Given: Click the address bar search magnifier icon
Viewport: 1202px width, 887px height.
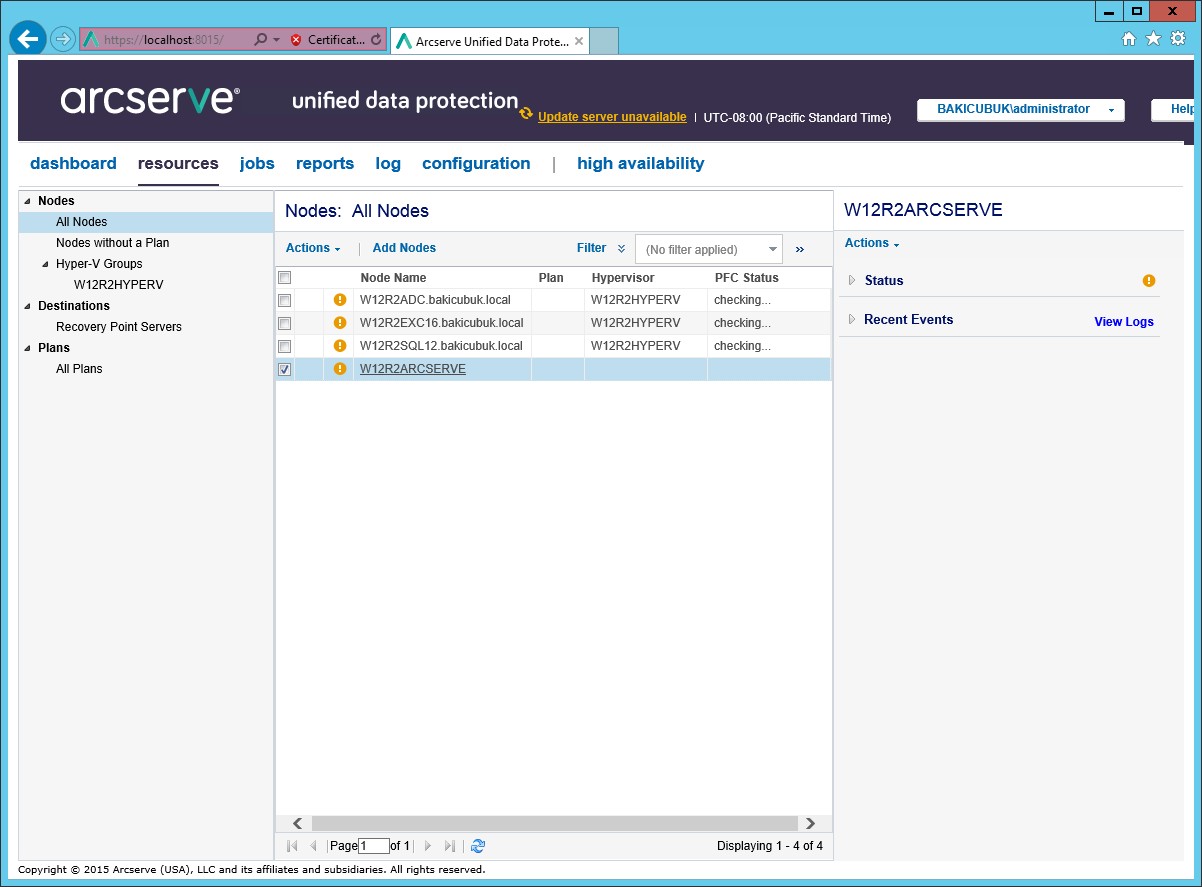Looking at the screenshot, I should [x=260, y=40].
